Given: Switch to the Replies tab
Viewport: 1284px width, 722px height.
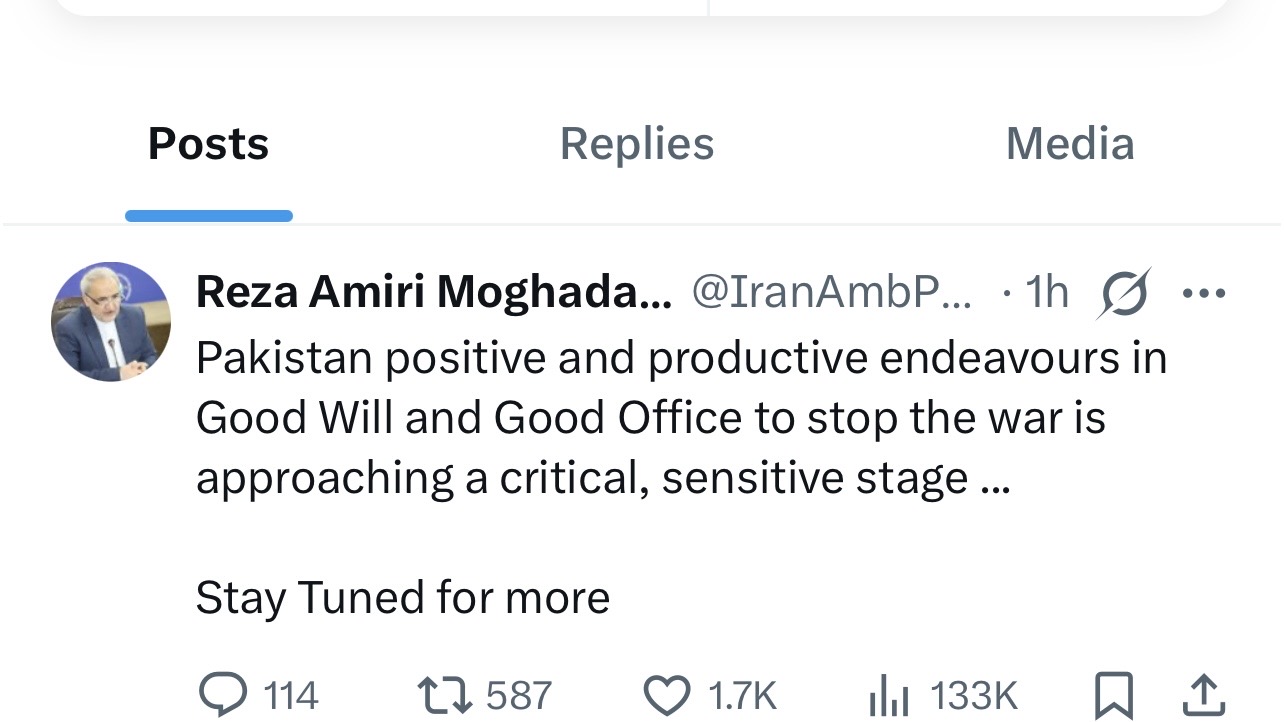Looking at the screenshot, I should (x=637, y=144).
